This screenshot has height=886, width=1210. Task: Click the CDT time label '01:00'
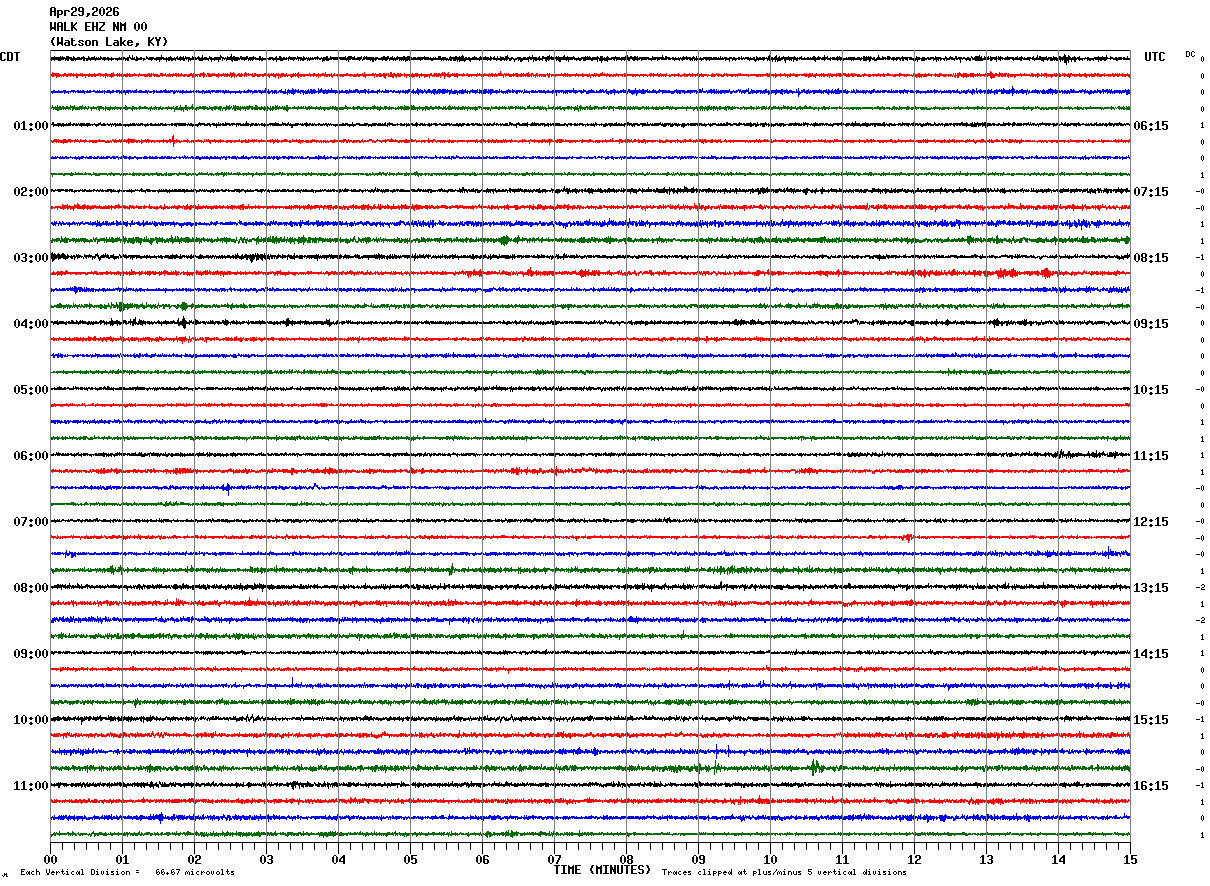coord(31,126)
